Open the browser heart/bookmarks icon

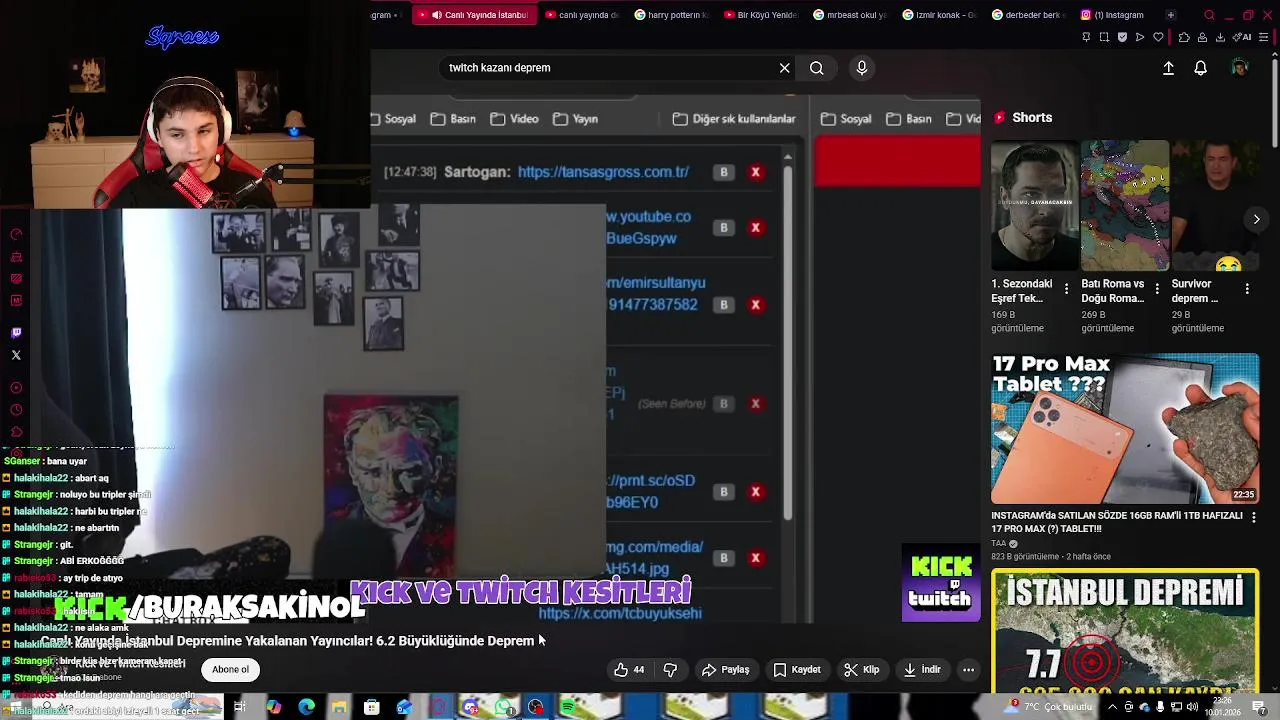(1159, 37)
